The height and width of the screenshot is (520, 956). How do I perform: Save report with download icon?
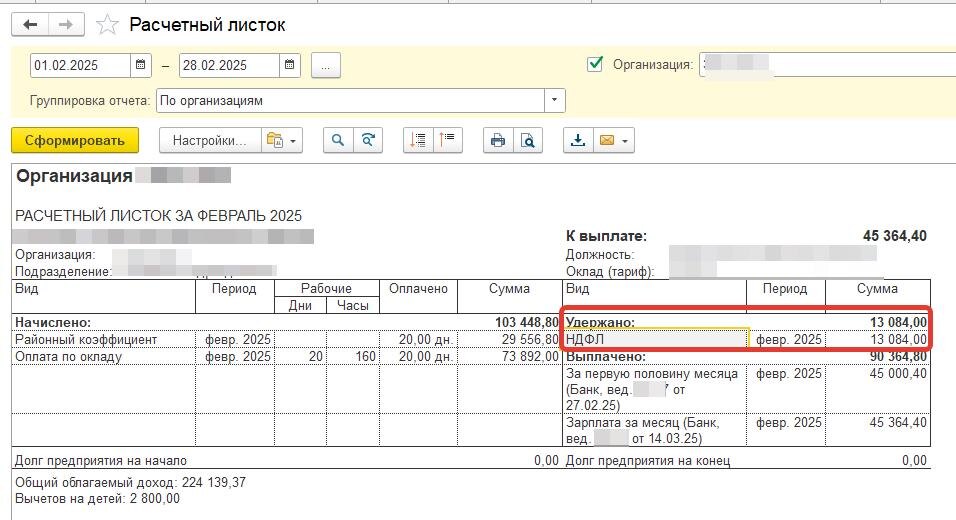coord(577,140)
